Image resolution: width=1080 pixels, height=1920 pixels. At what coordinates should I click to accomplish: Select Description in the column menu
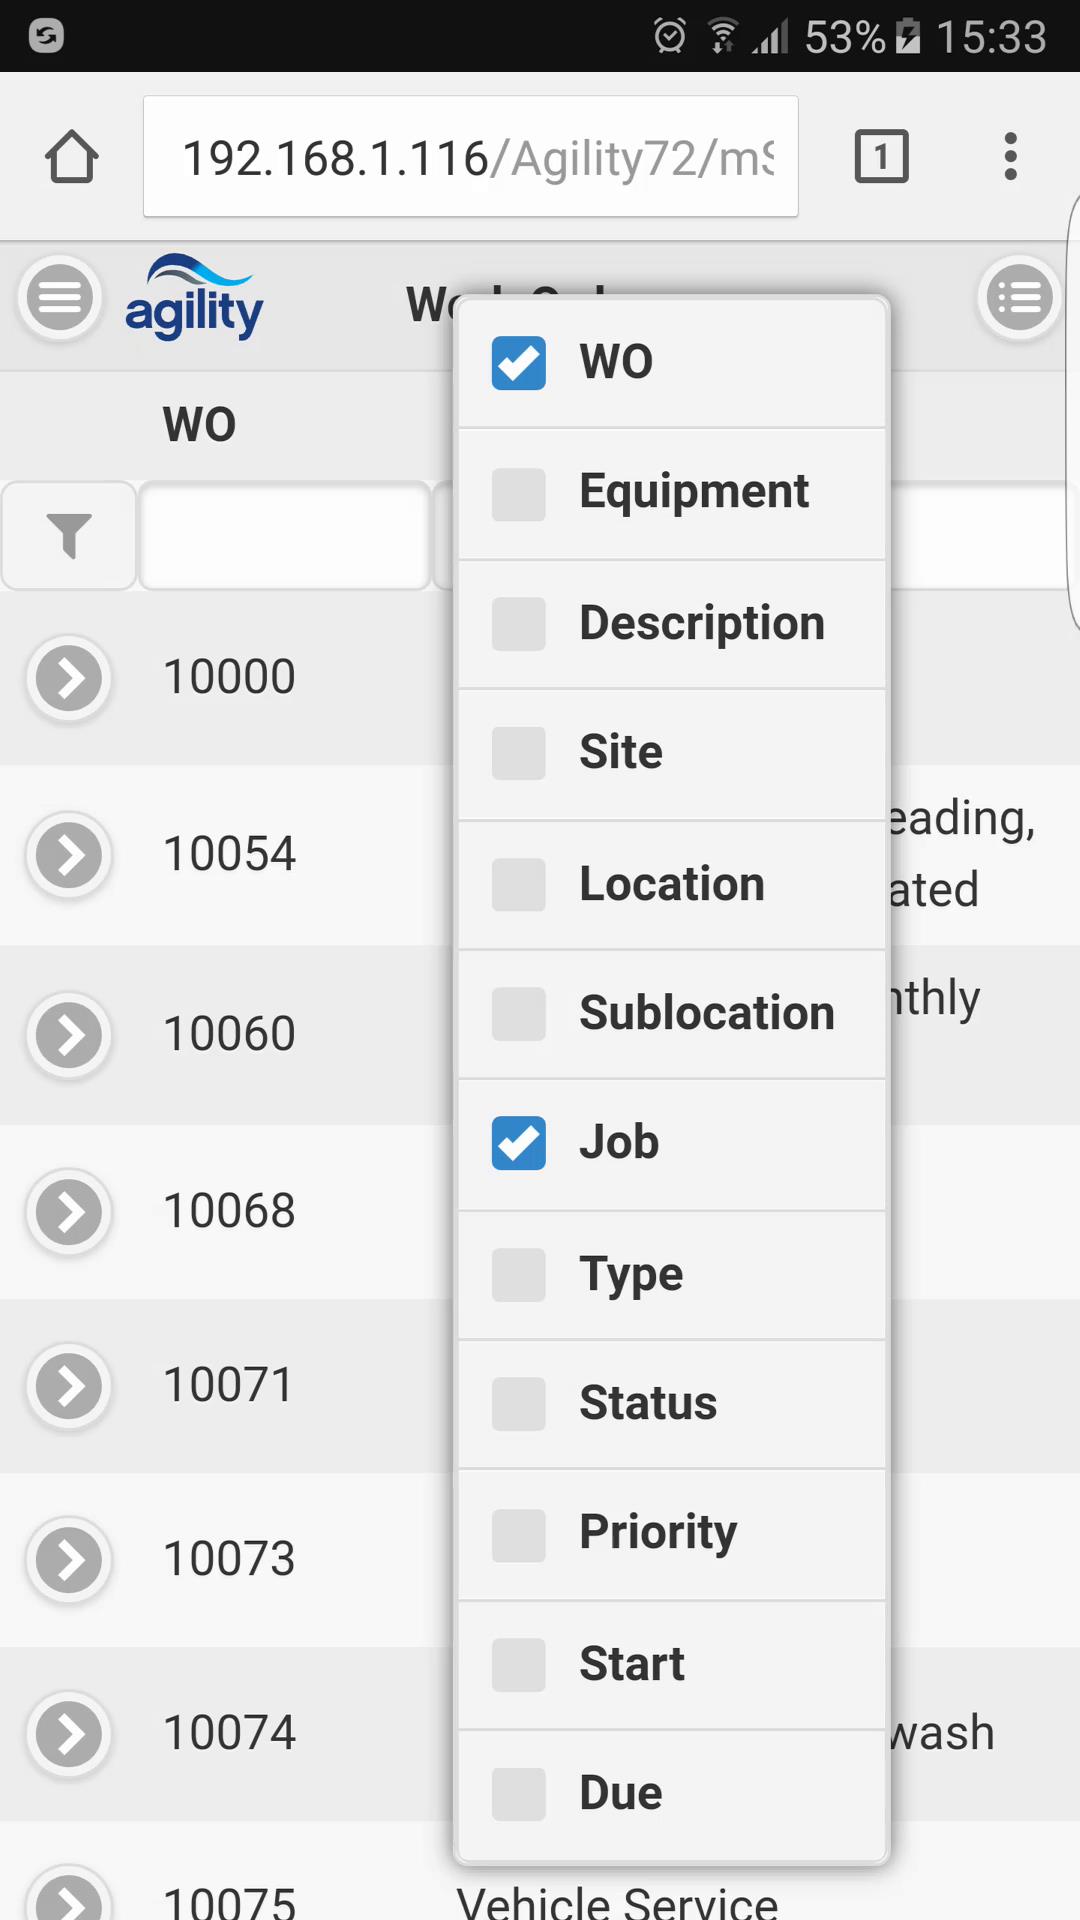pyautogui.click(x=702, y=624)
